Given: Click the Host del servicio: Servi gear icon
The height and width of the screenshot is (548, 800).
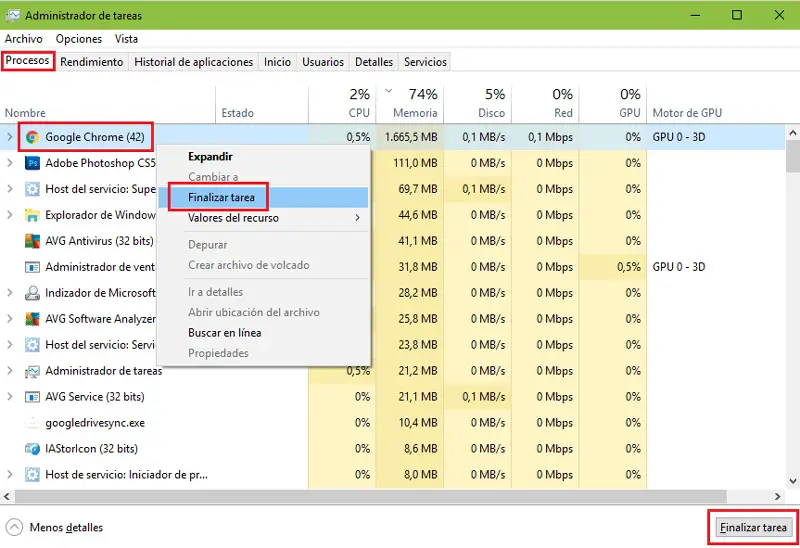Looking at the screenshot, I should coord(32,345).
